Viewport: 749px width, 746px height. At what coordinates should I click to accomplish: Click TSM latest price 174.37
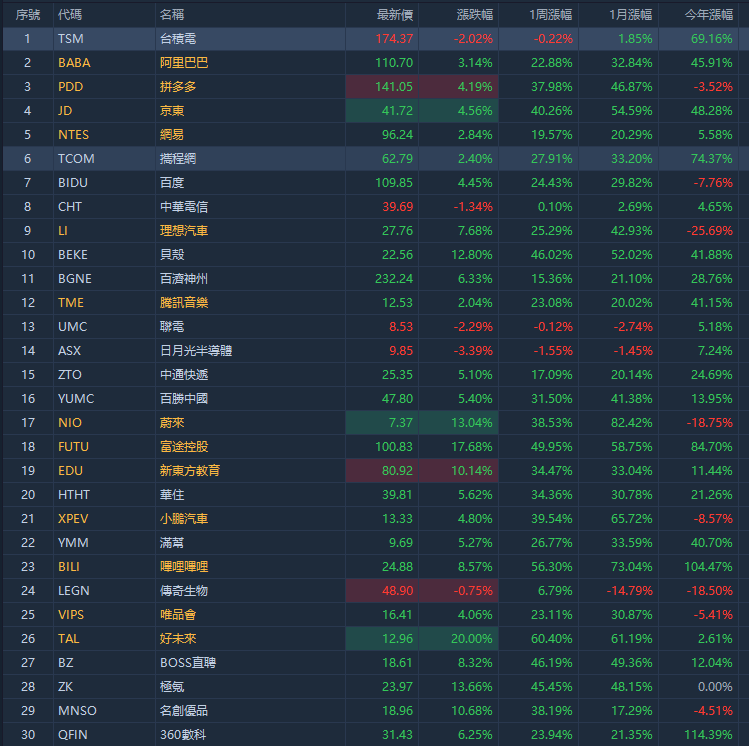[x=394, y=39]
